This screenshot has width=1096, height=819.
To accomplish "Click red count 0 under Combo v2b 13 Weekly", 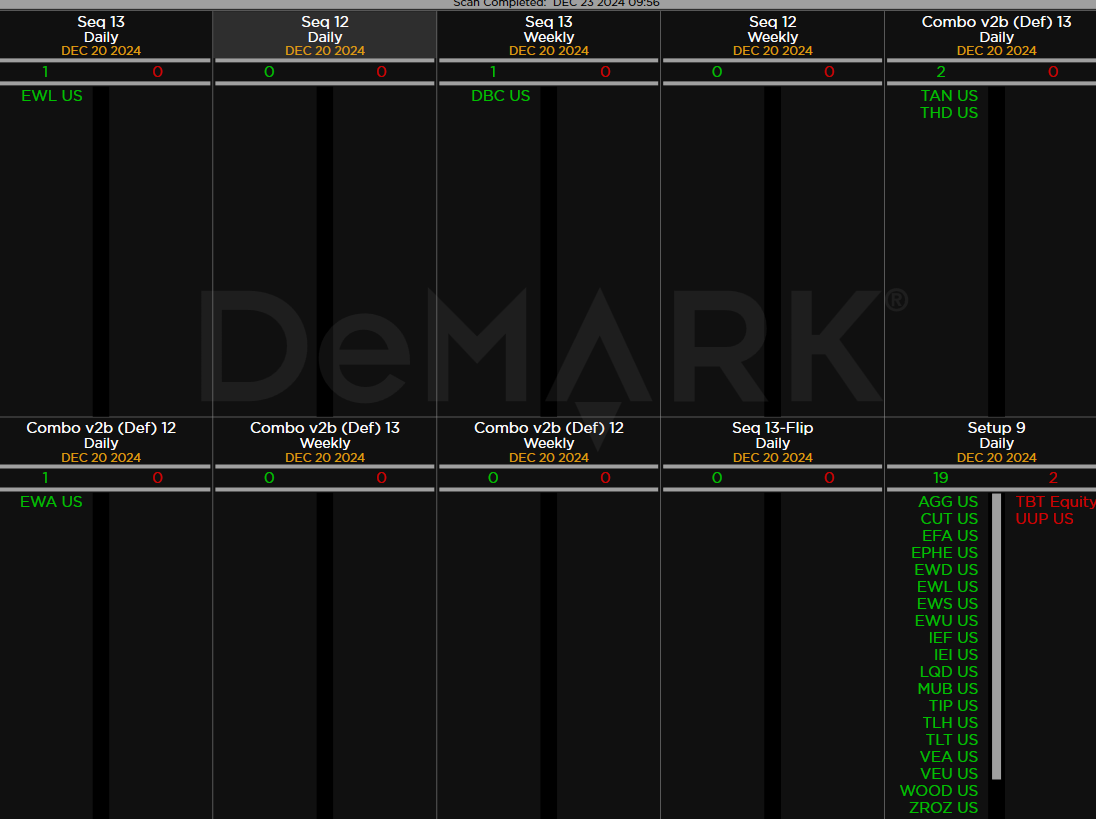I will [x=381, y=478].
